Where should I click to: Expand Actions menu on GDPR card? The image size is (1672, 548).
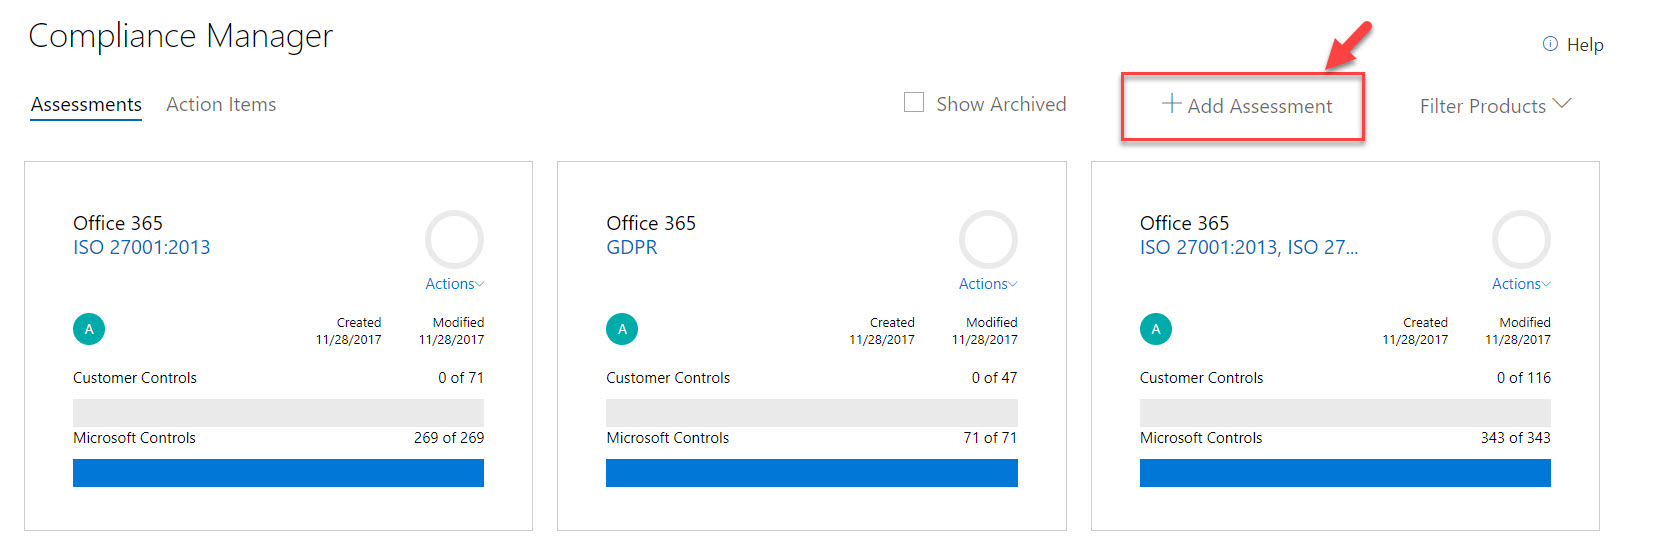pos(988,284)
